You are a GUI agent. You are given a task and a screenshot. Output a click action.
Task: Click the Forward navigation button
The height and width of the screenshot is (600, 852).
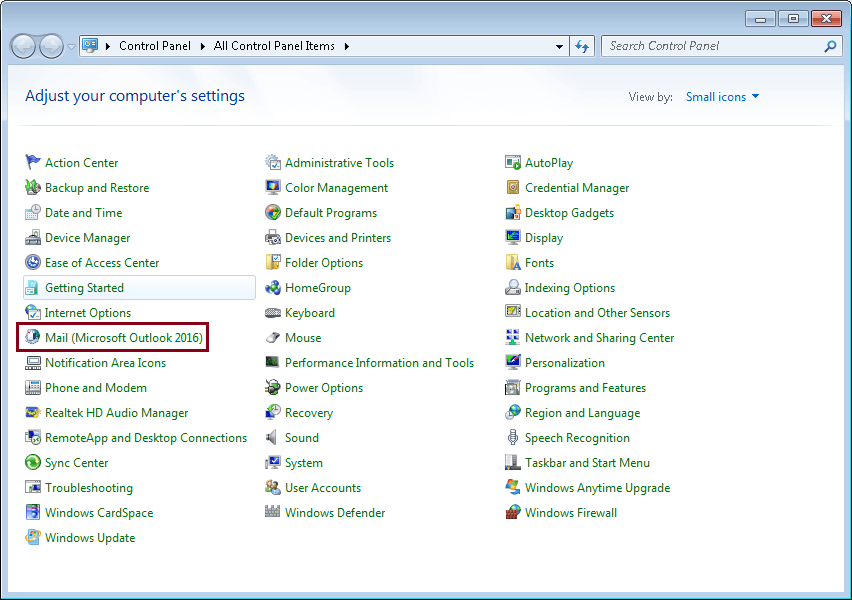52,47
